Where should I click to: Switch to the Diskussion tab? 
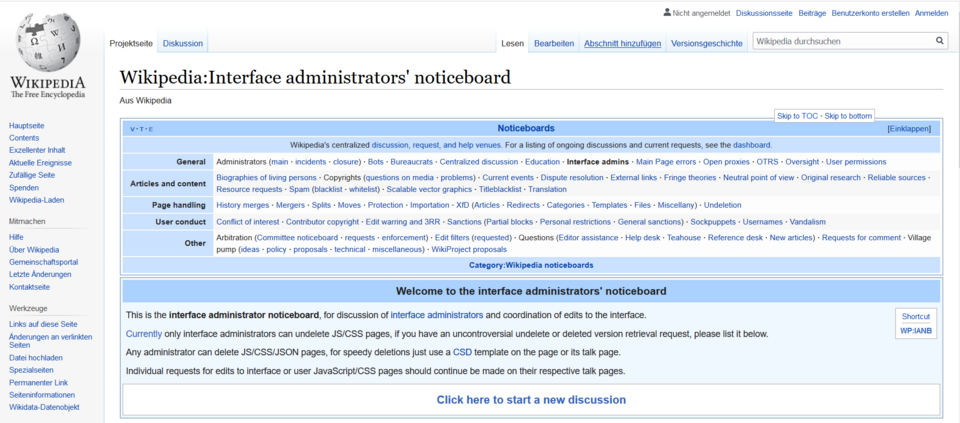tap(182, 43)
